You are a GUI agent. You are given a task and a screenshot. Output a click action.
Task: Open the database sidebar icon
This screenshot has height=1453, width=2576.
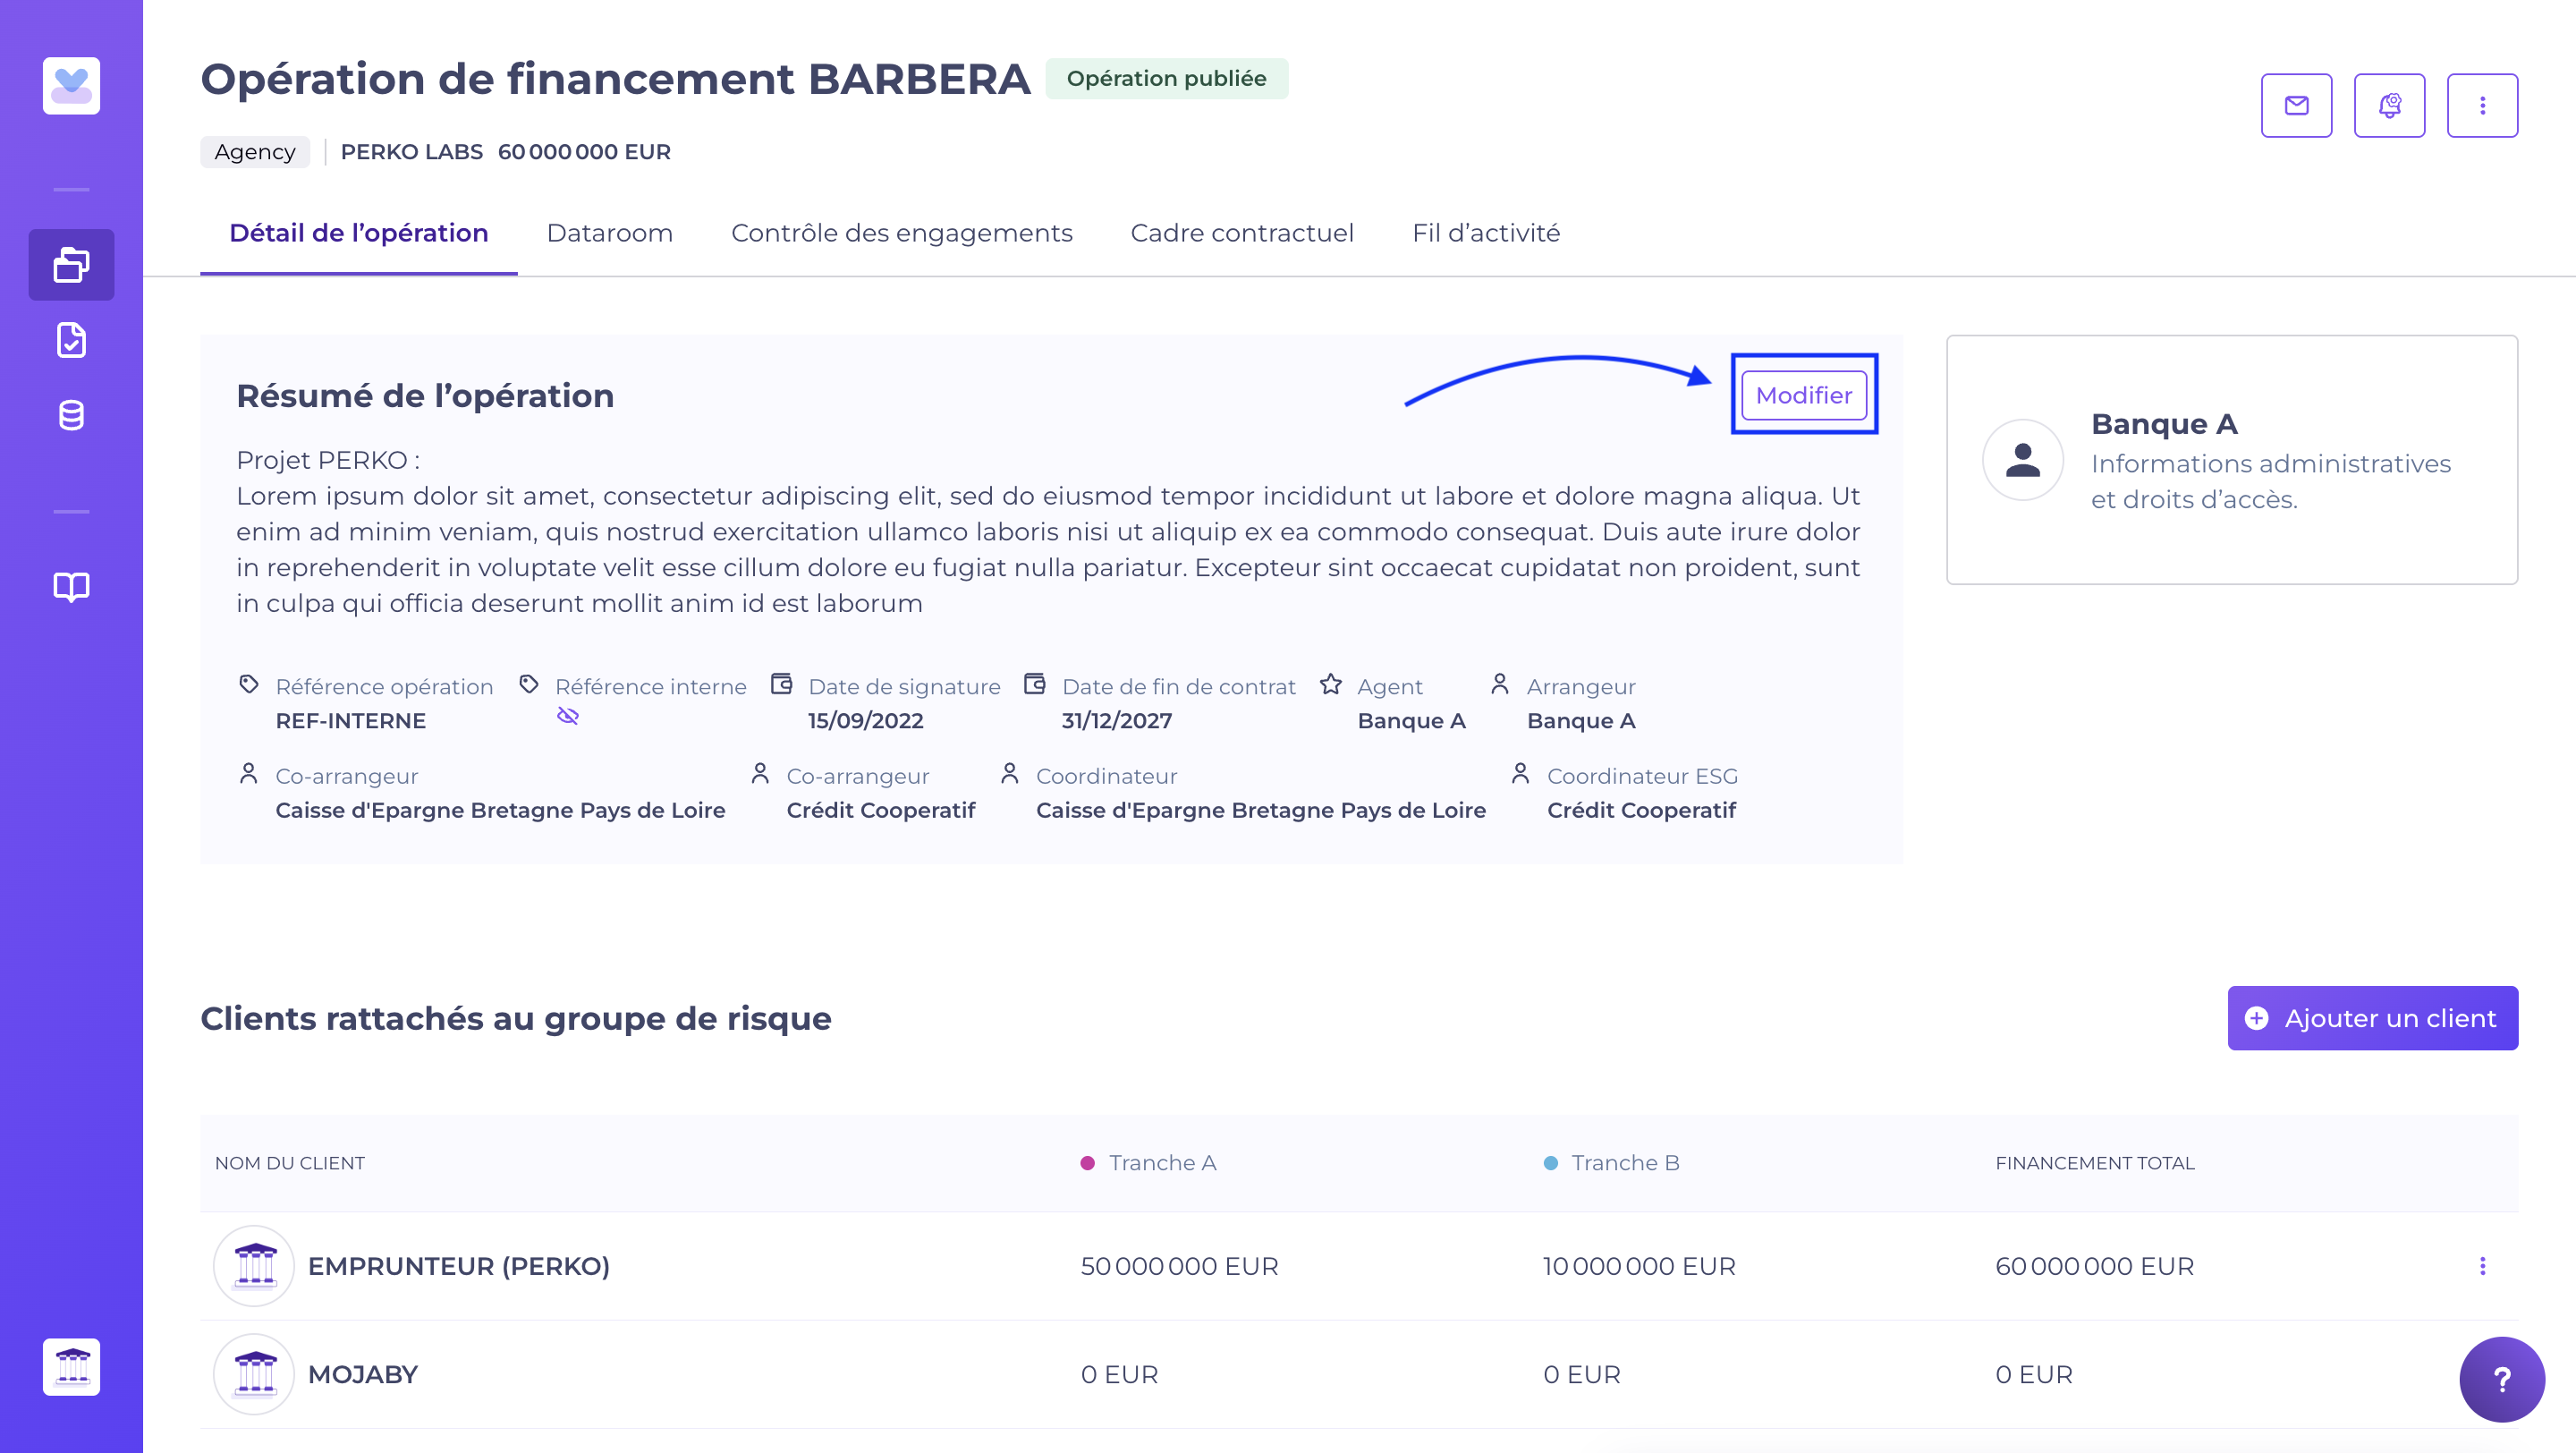coord(71,415)
